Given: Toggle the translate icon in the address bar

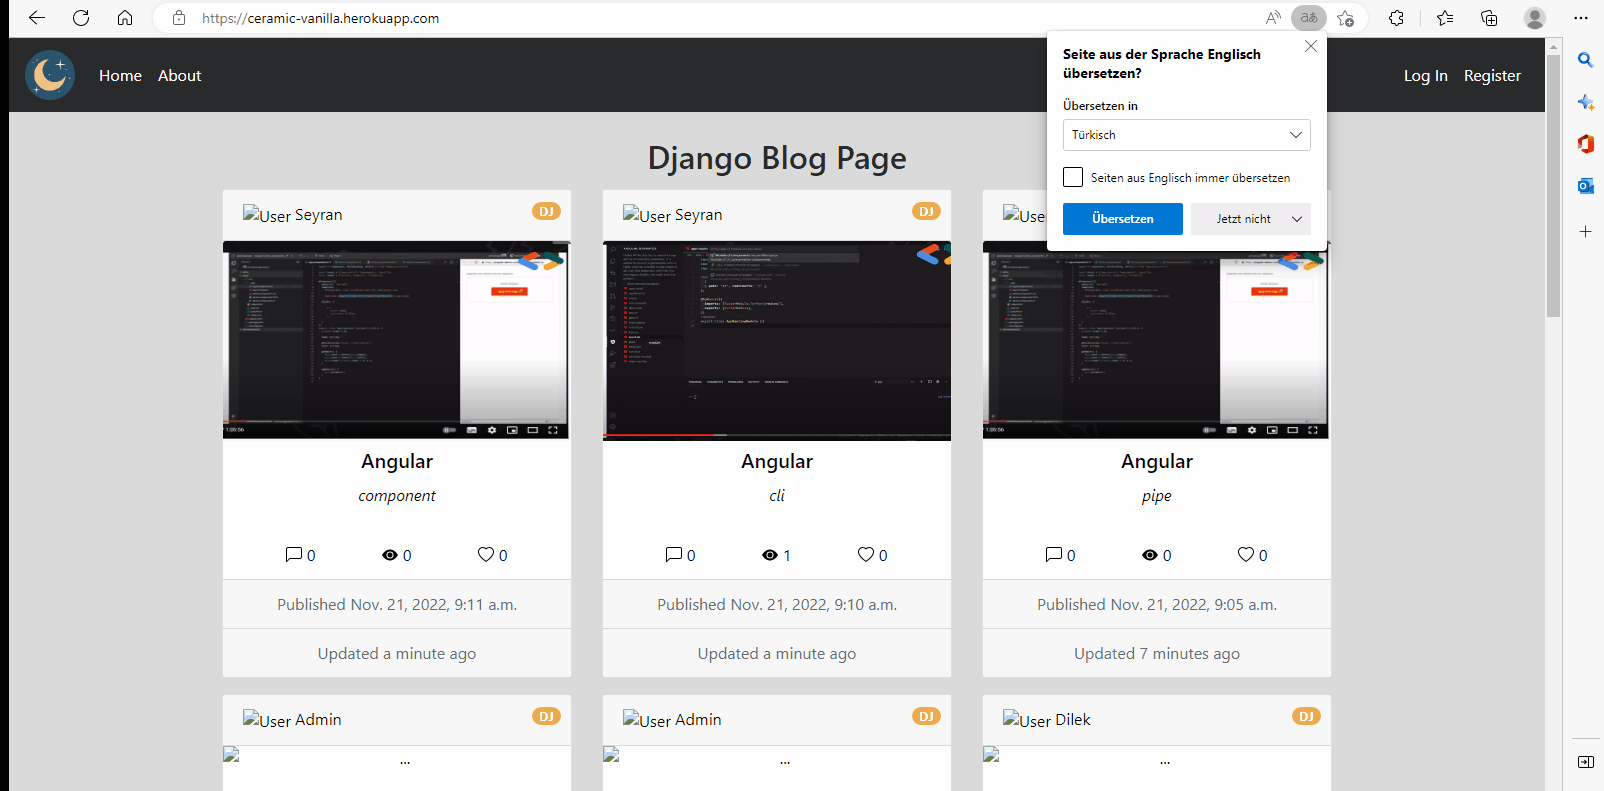Looking at the screenshot, I should (1308, 18).
